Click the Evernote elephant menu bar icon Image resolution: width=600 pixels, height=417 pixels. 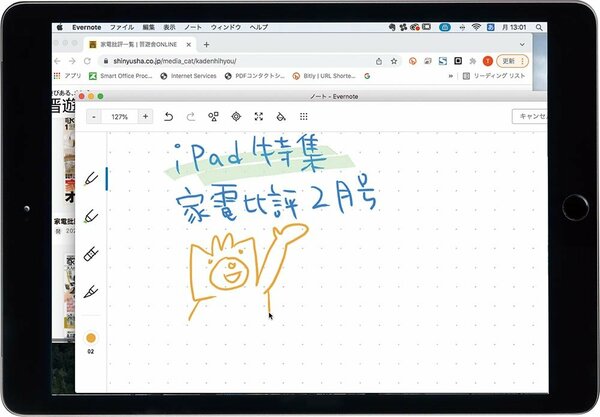tap(392, 27)
